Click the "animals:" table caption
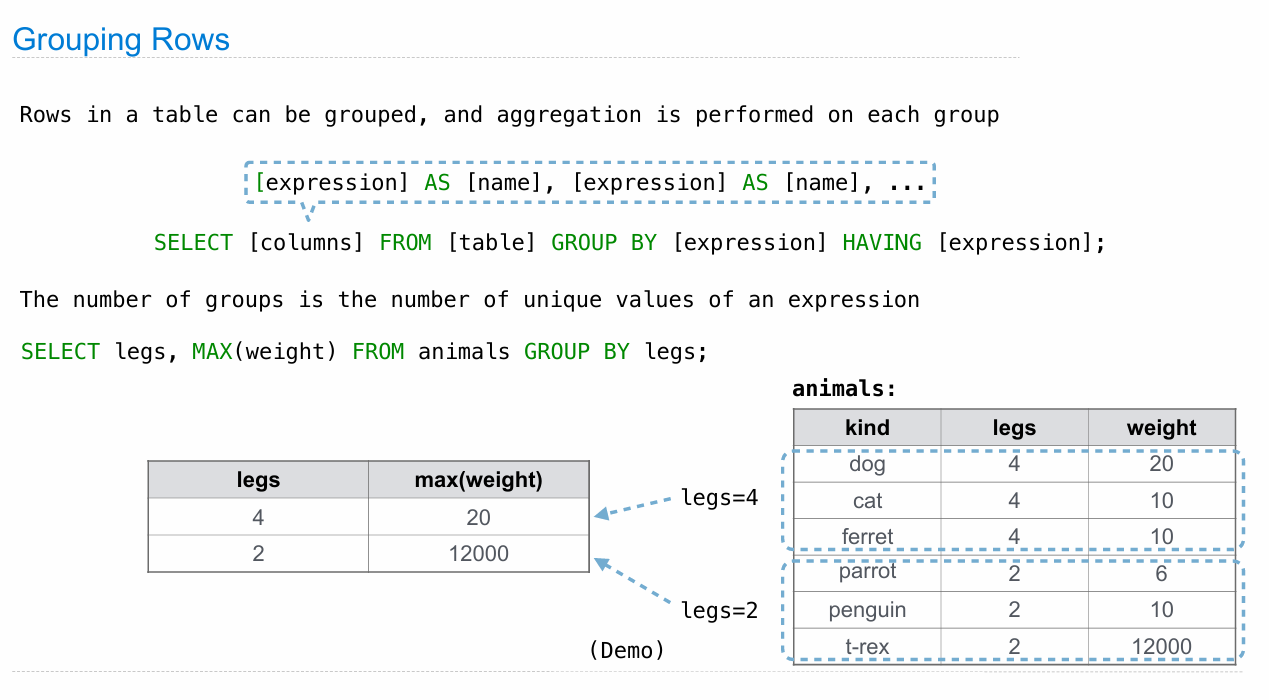1269x700 pixels. pos(845,389)
